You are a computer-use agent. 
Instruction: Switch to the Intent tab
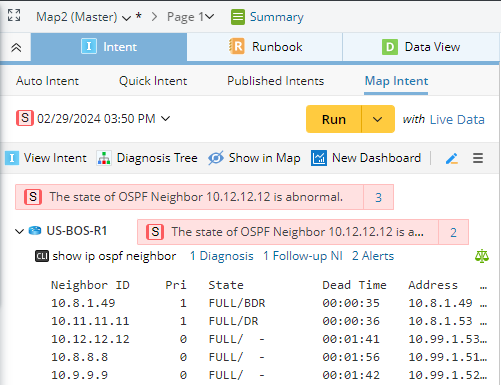pos(109,47)
